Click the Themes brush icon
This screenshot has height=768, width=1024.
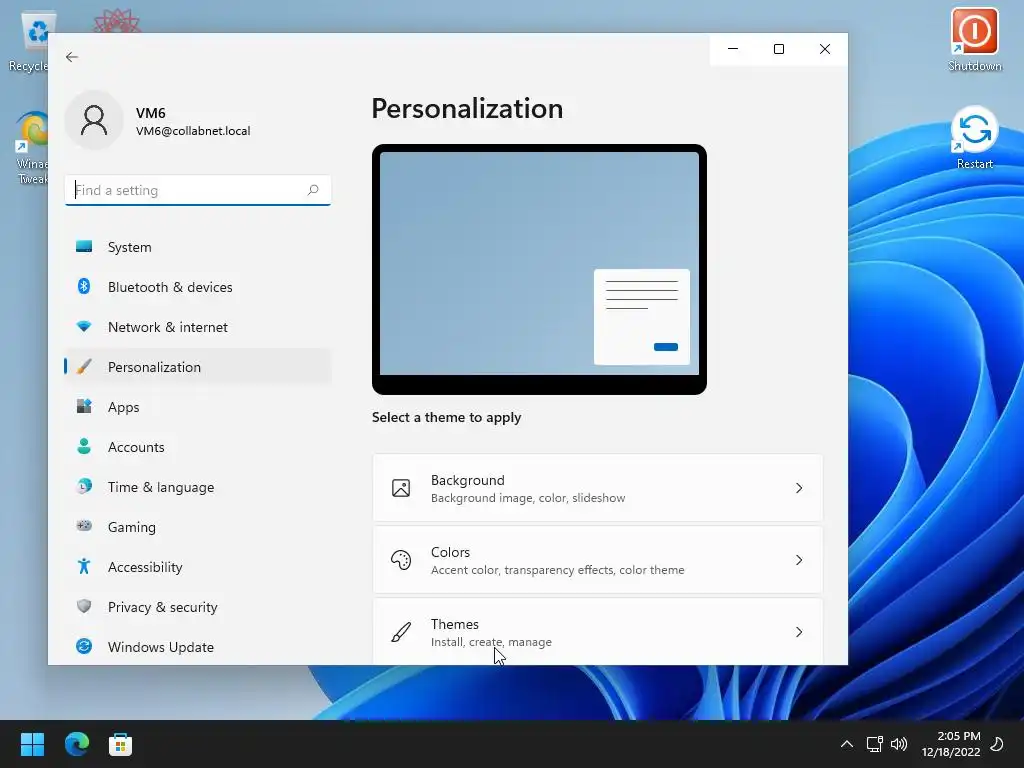(x=401, y=632)
